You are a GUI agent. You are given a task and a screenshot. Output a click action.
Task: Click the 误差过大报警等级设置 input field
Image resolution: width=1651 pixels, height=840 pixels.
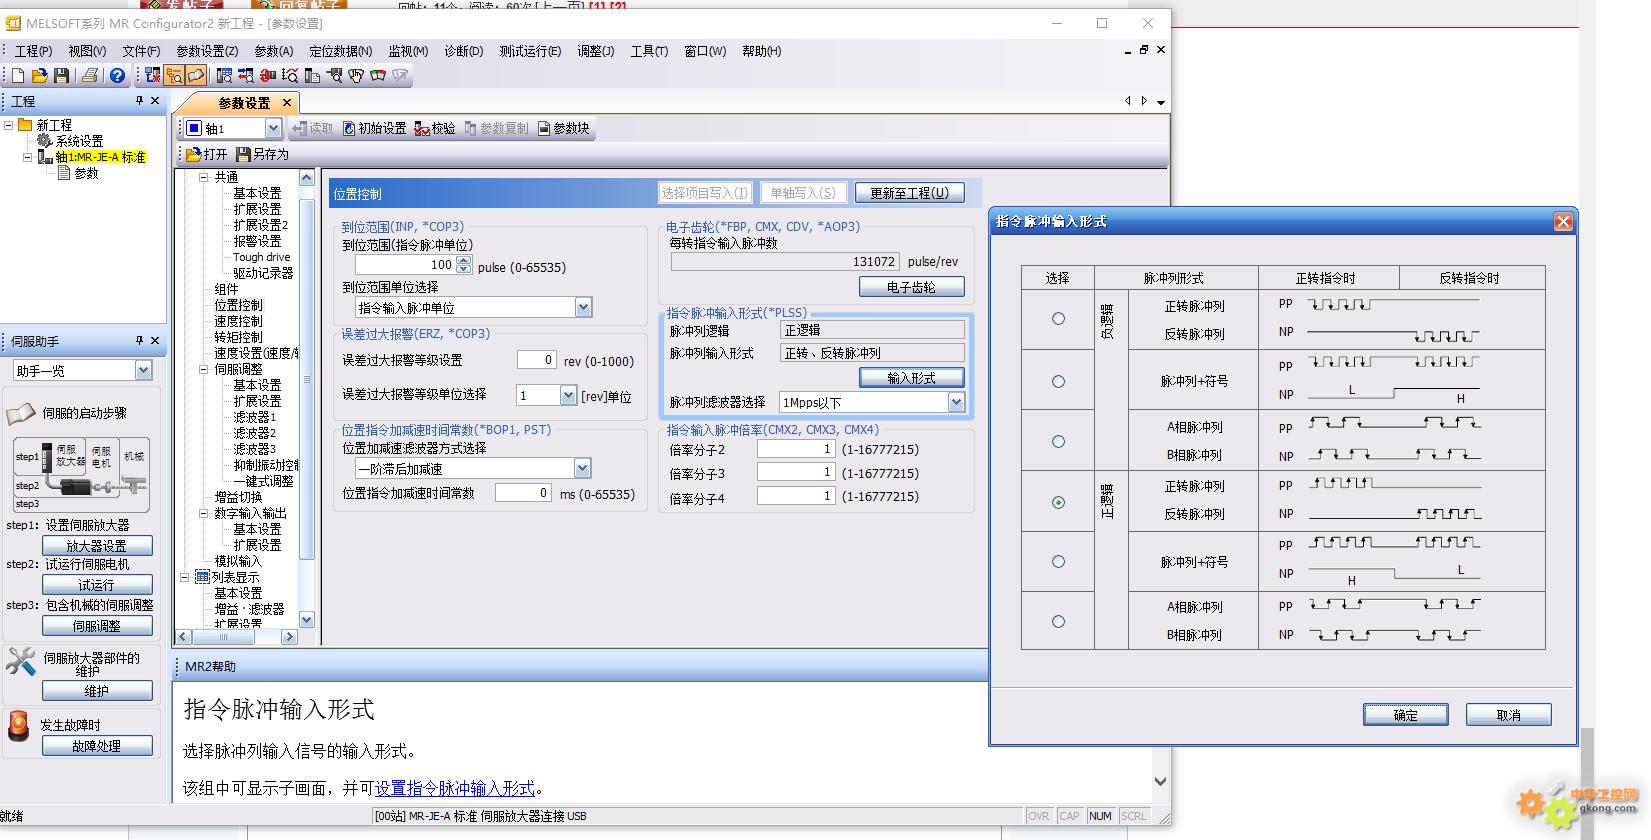pyautogui.click(x=536, y=360)
